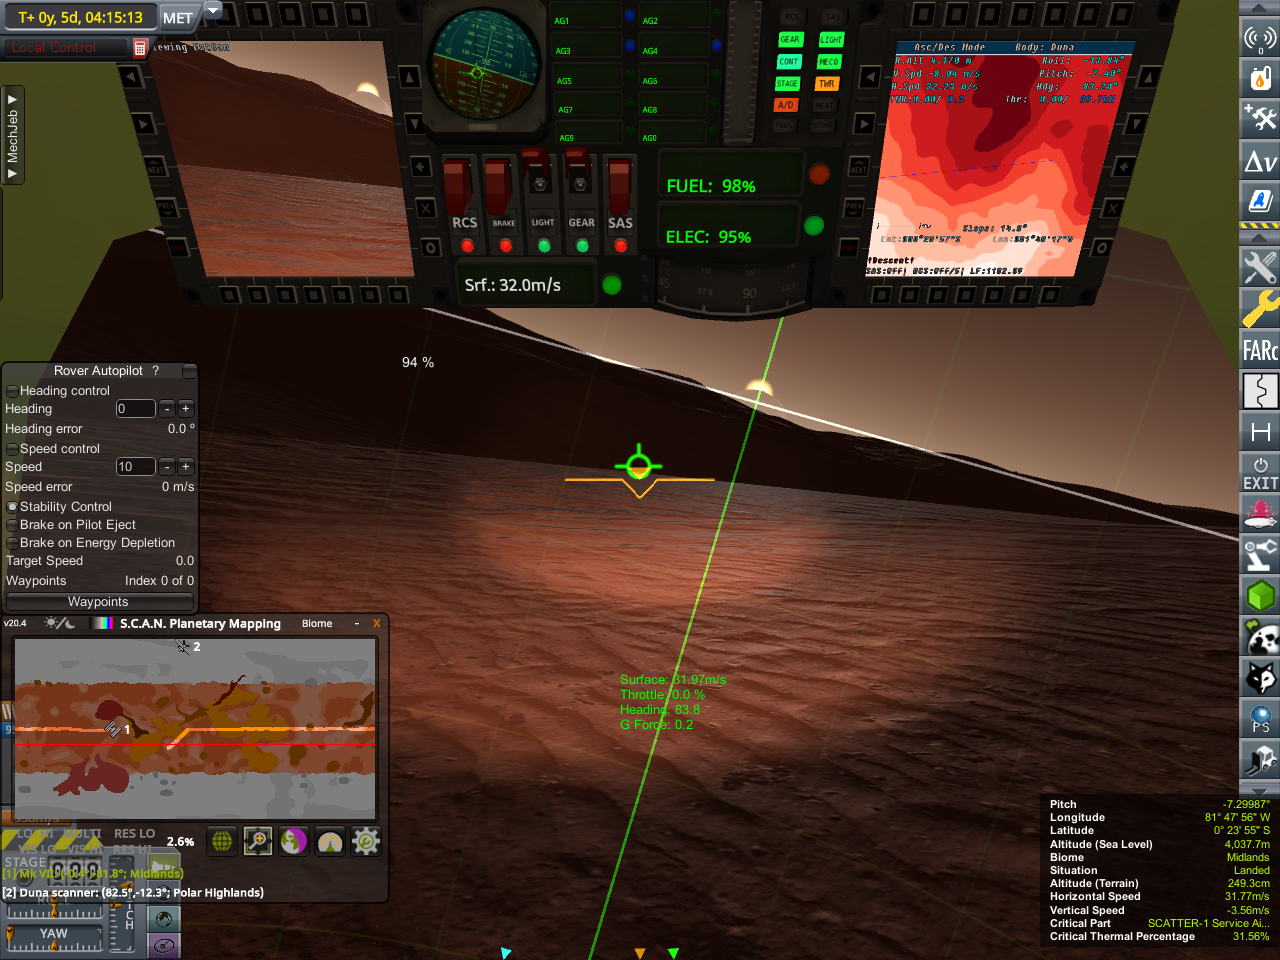Click the yellow wrench toolbar icon
The image size is (1280, 960).
[1259, 308]
